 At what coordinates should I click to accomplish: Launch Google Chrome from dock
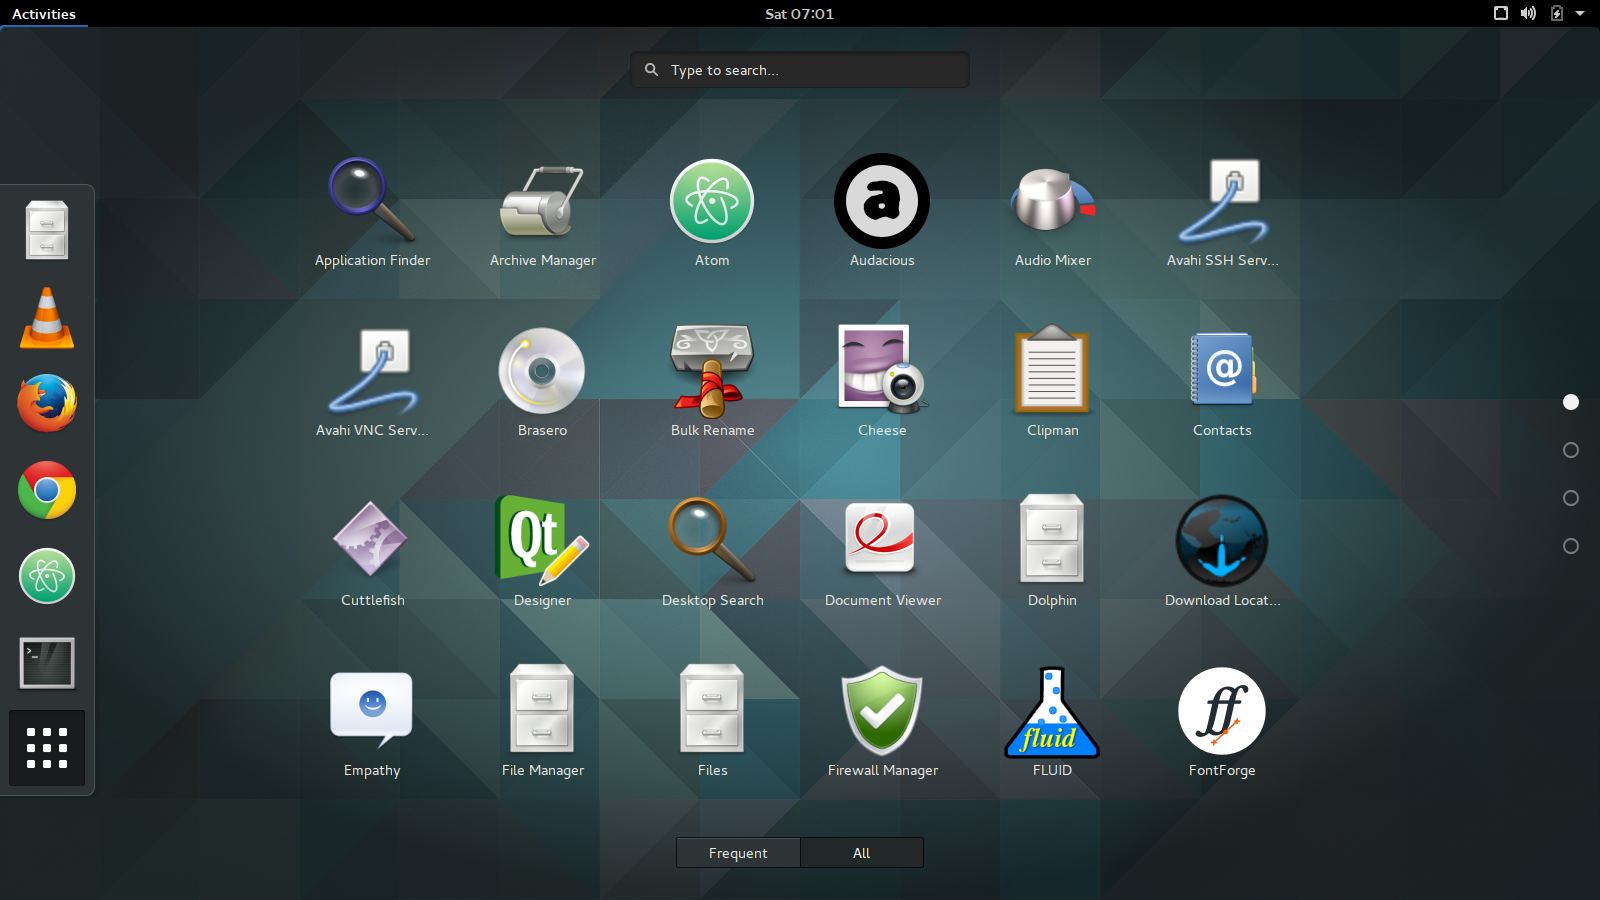click(x=47, y=490)
